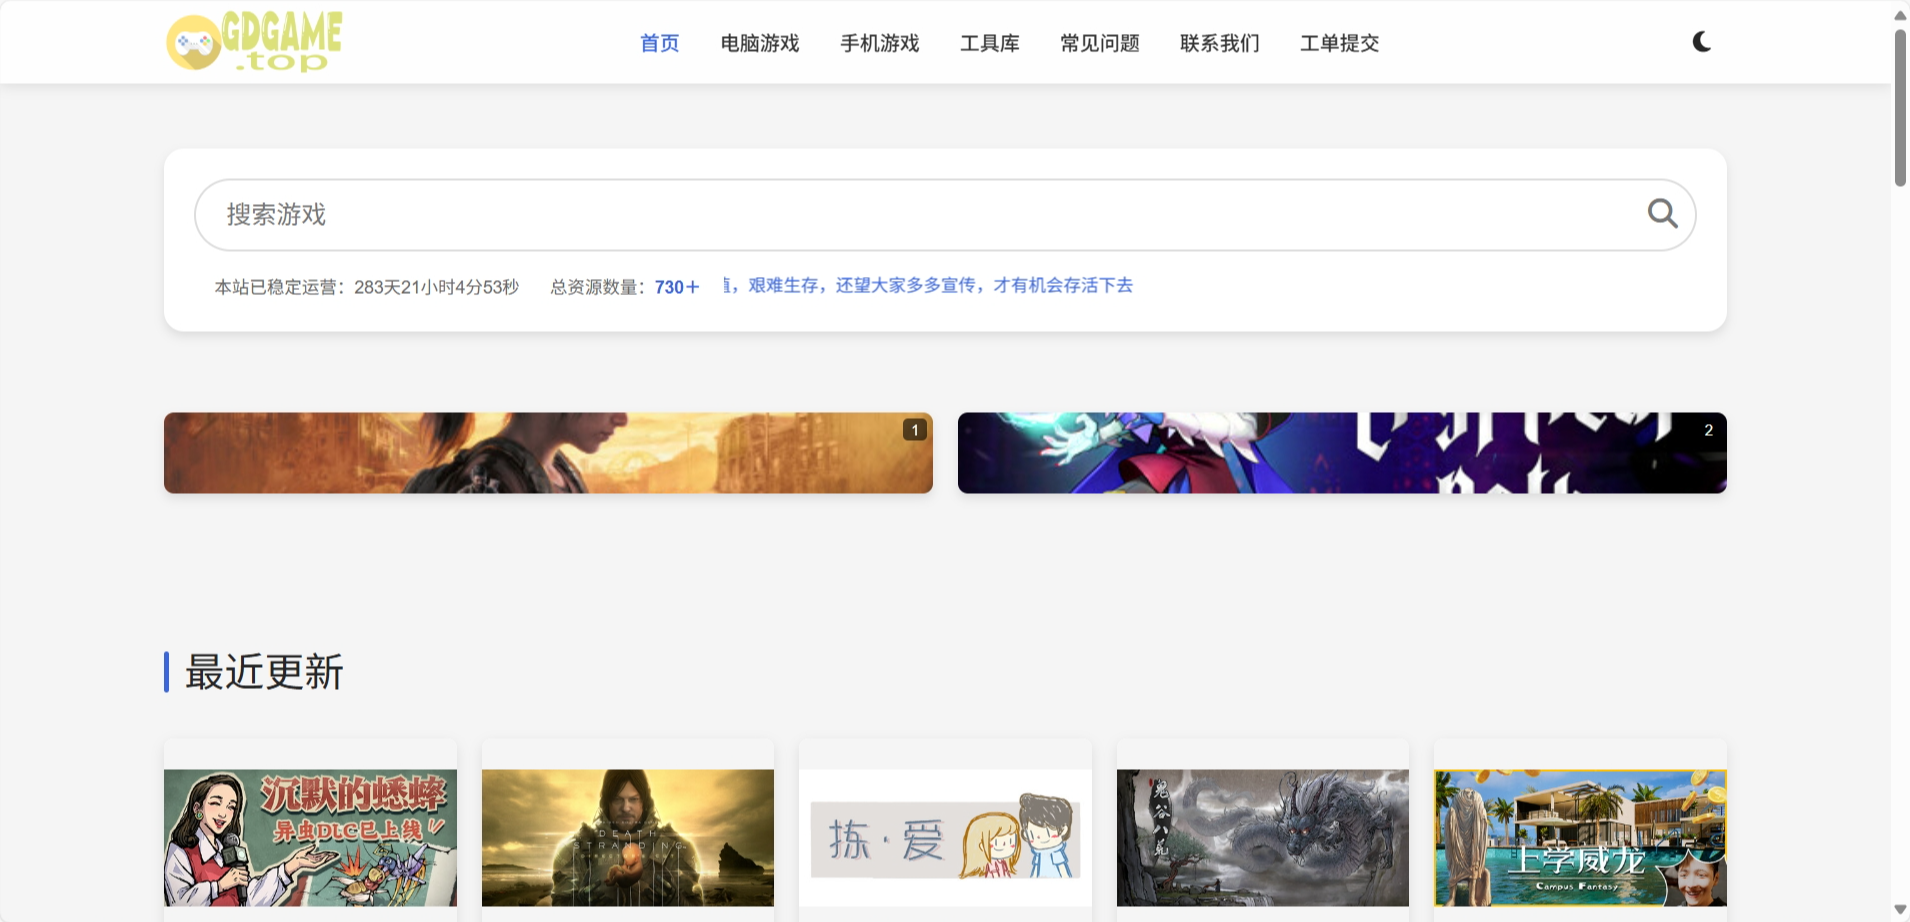Open the Death Stranding game card
1910x922 pixels.
627,837
